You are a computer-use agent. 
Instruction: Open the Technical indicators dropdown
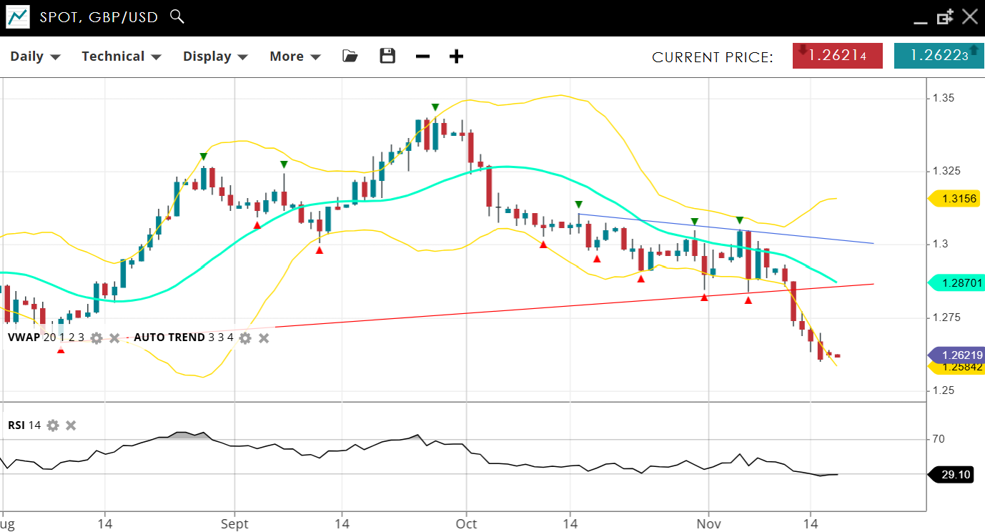121,56
